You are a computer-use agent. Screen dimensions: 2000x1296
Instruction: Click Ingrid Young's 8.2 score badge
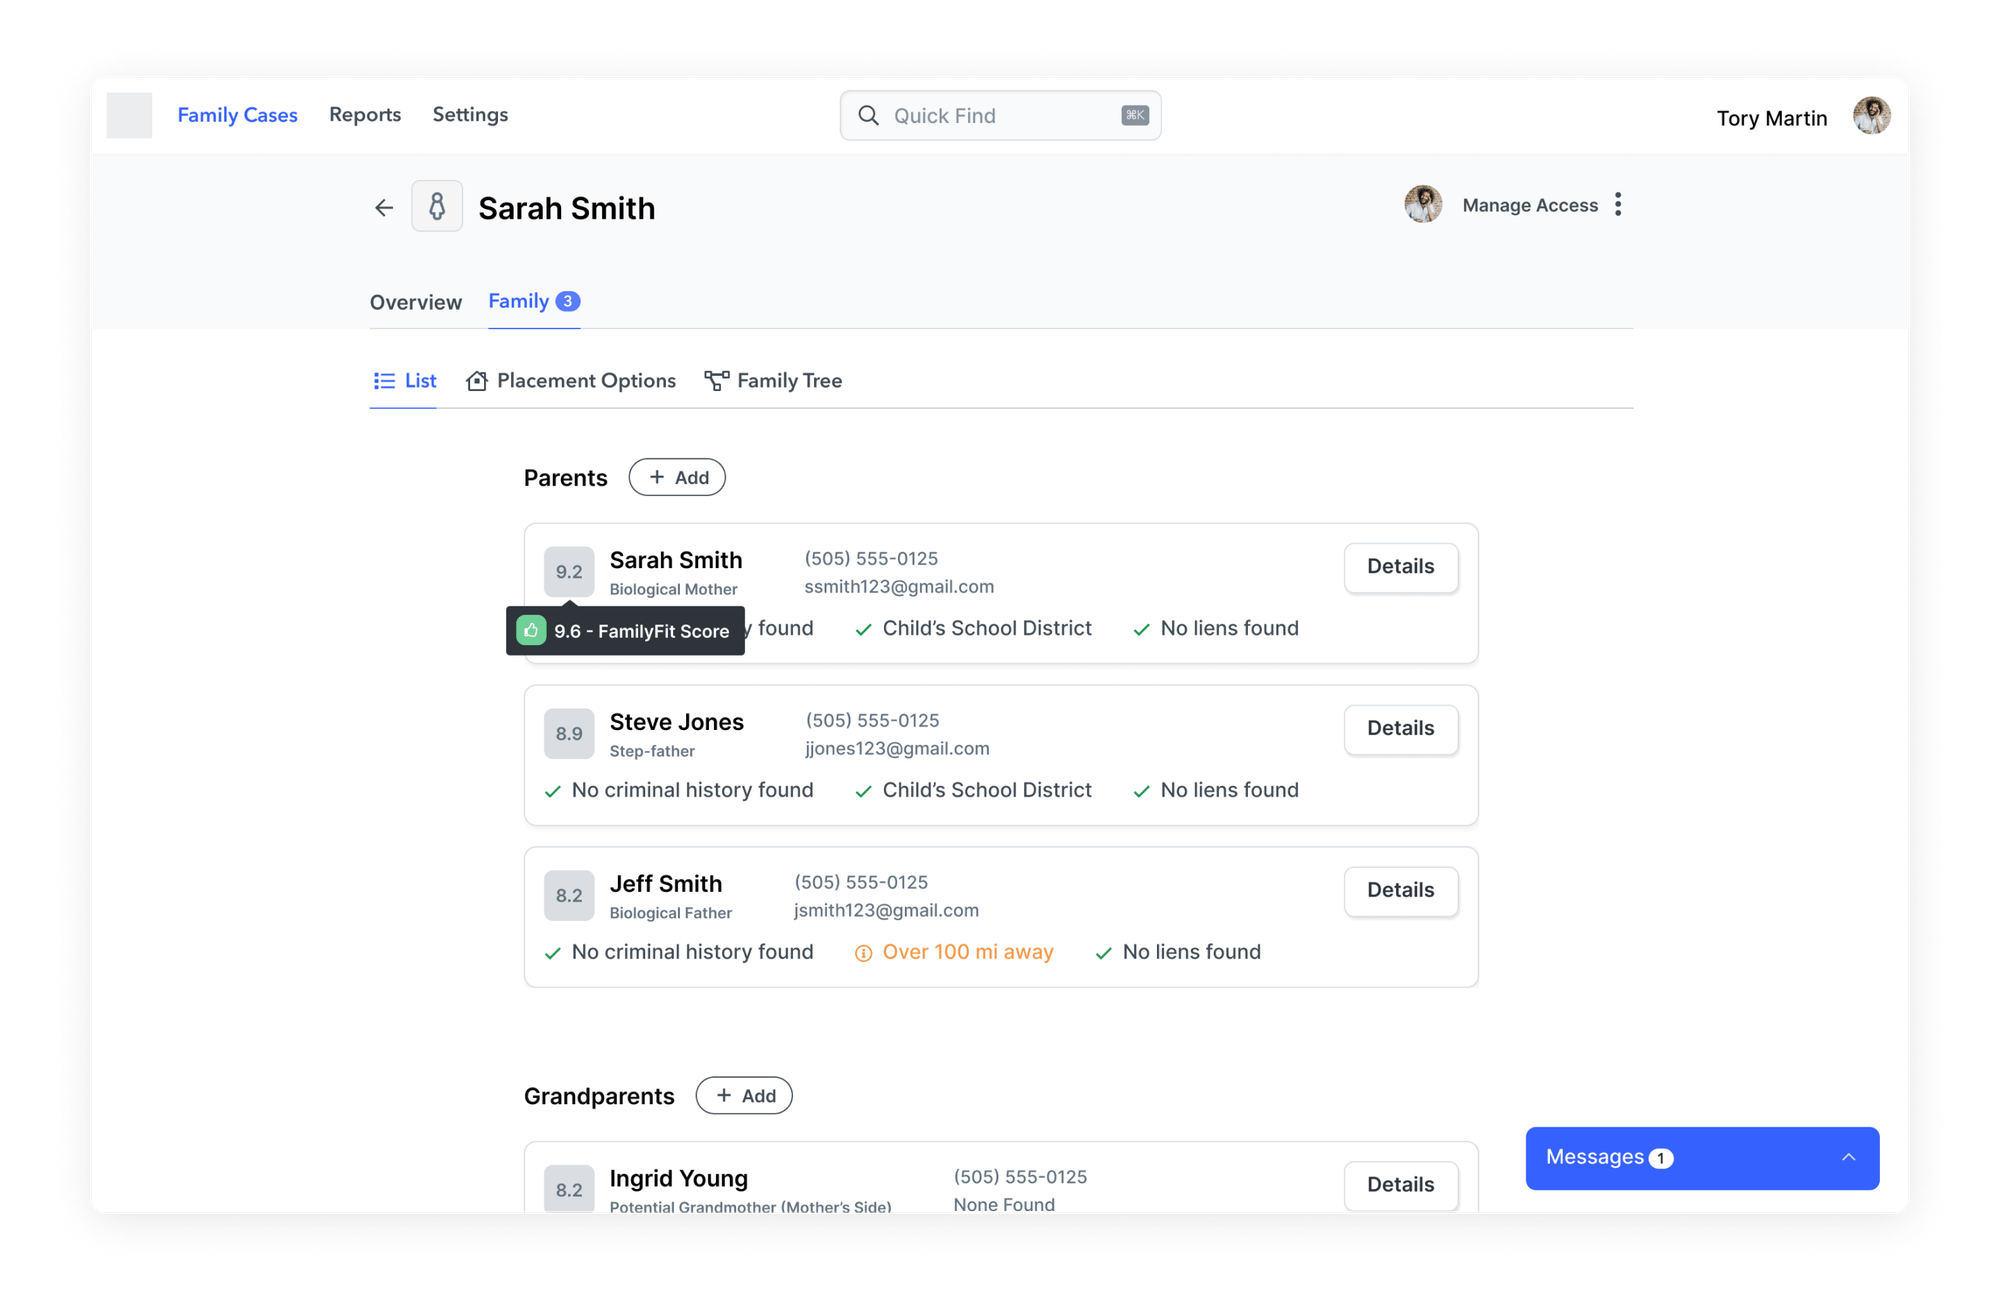tap(569, 1189)
